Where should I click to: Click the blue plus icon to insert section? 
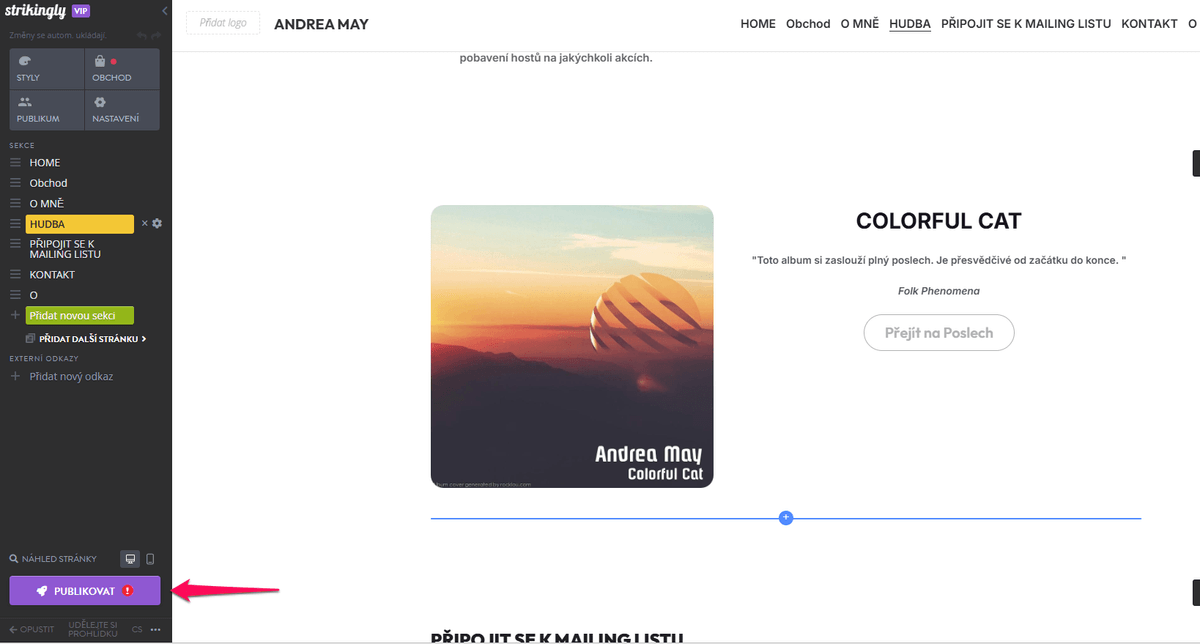click(x=785, y=518)
